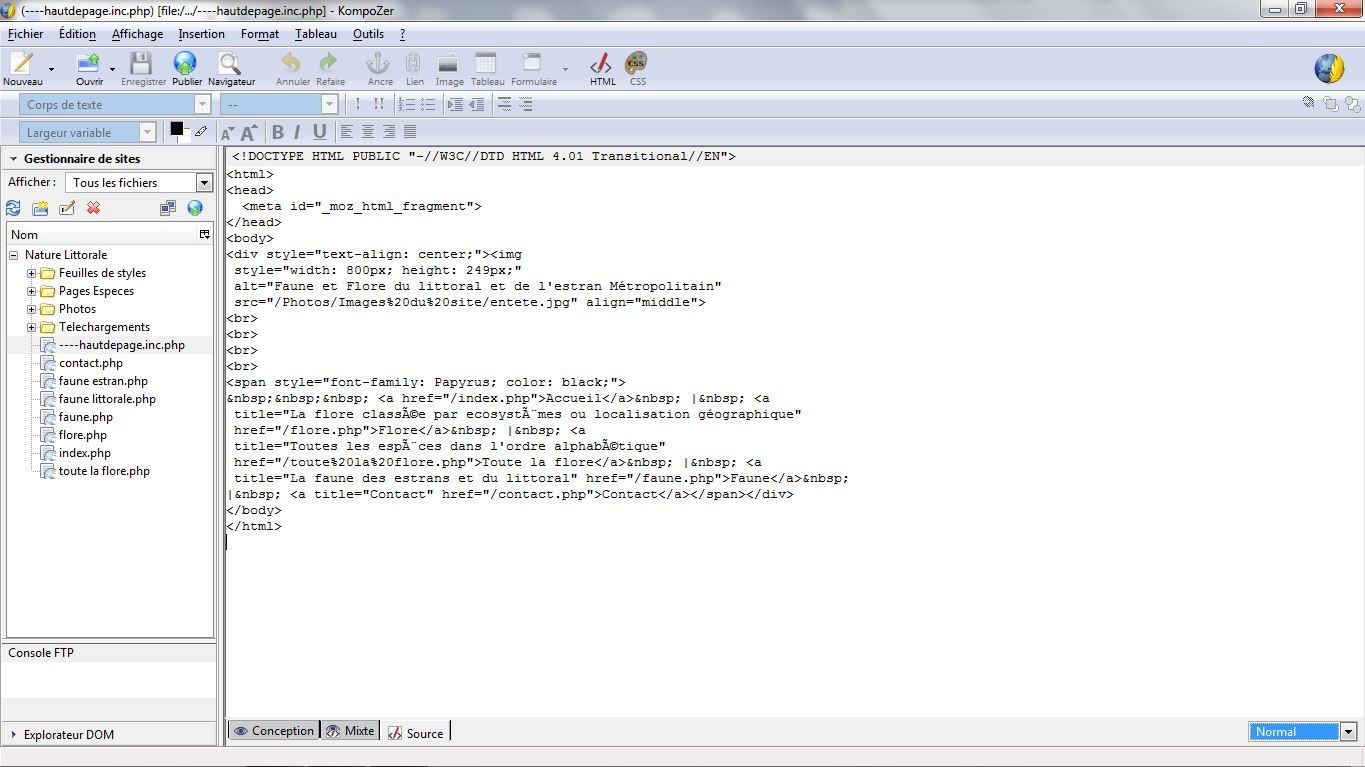Center align text
Viewport: 1365px width, 767px height.
(368, 132)
